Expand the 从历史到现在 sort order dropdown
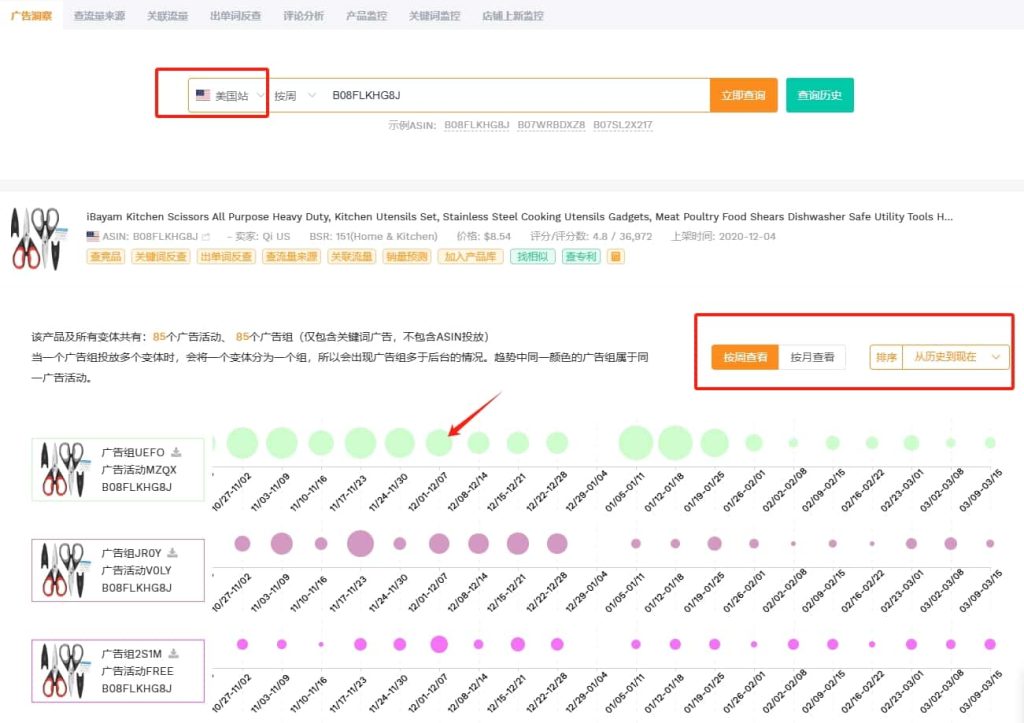1024x723 pixels. [954, 357]
